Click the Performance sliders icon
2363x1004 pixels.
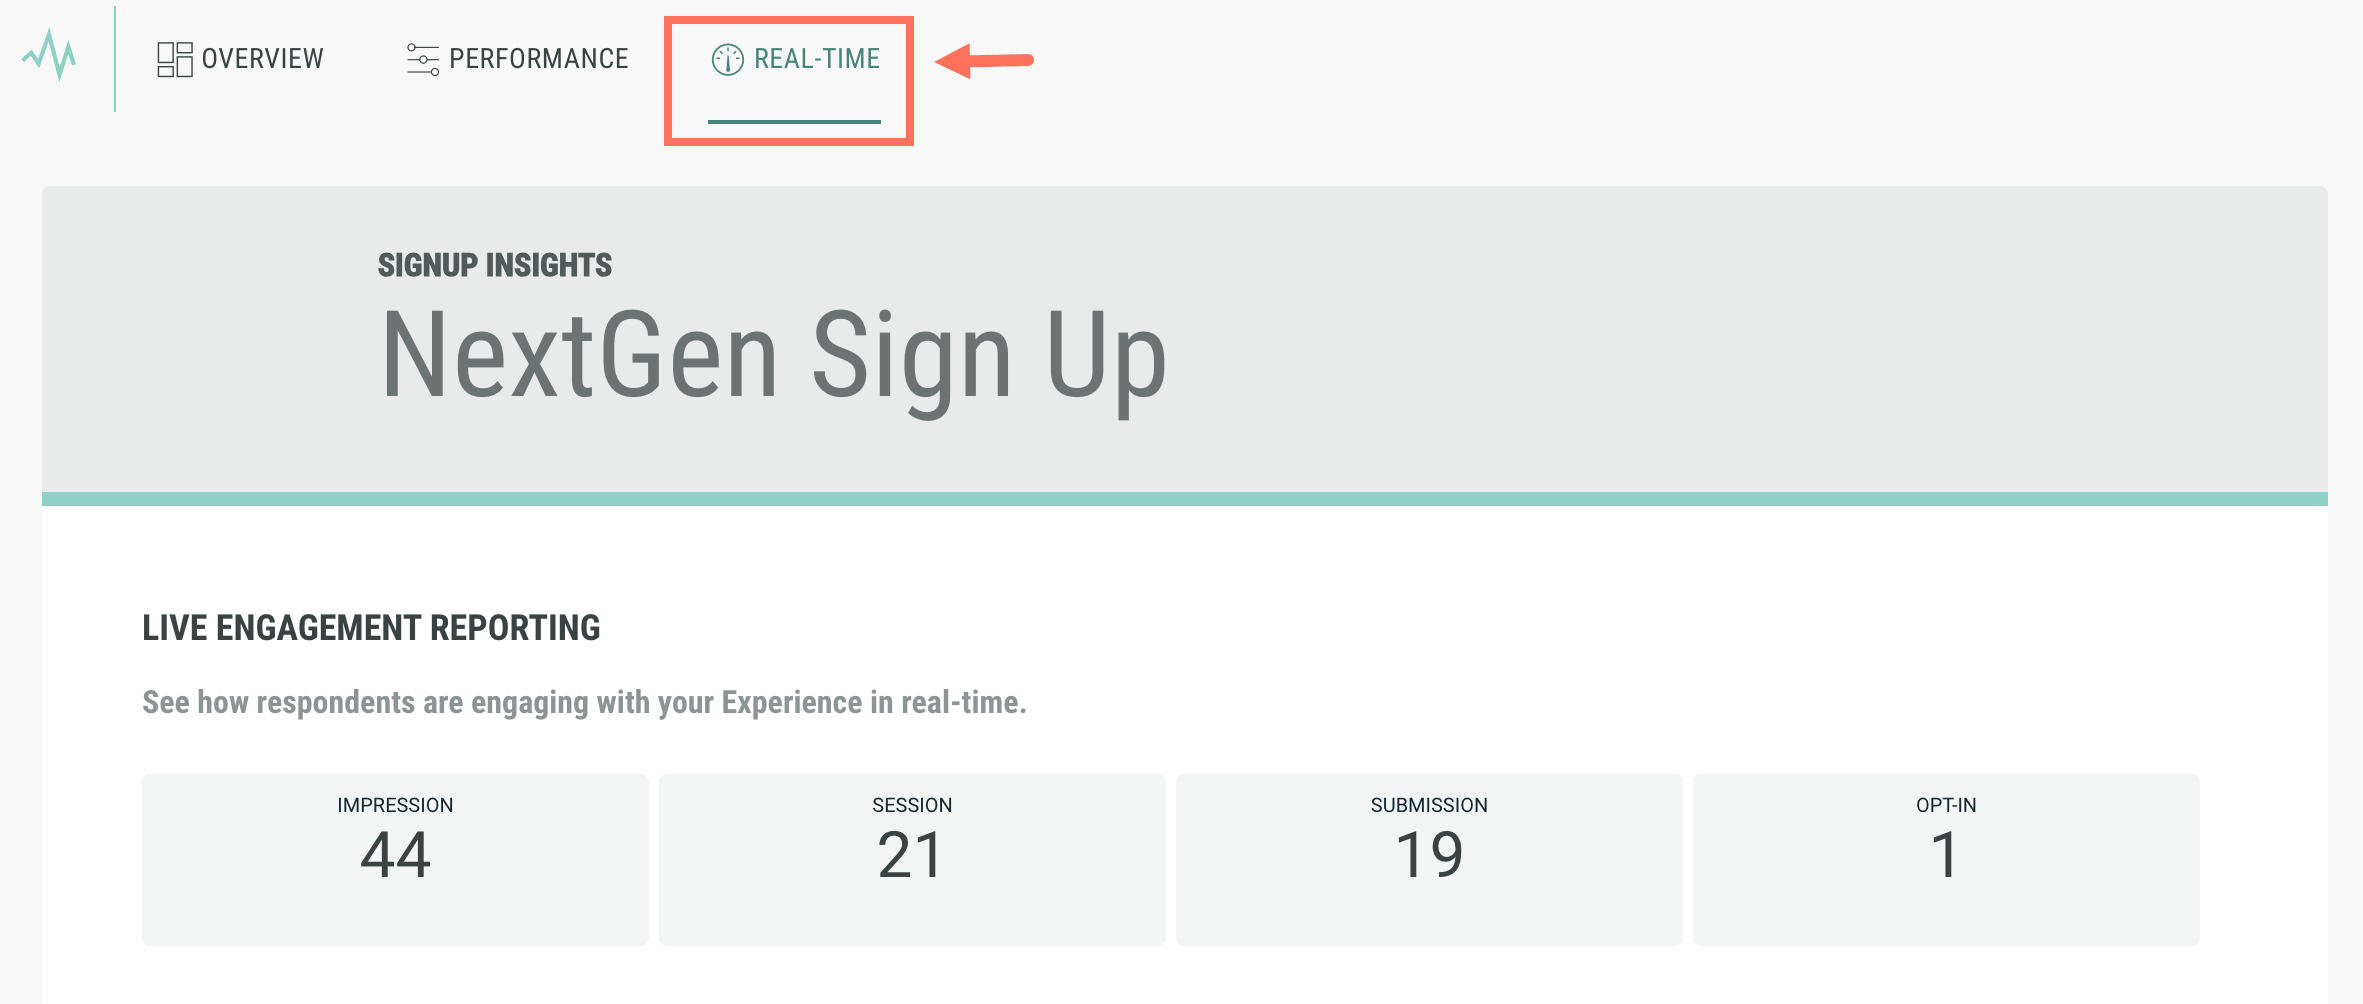tap(422, 59)
